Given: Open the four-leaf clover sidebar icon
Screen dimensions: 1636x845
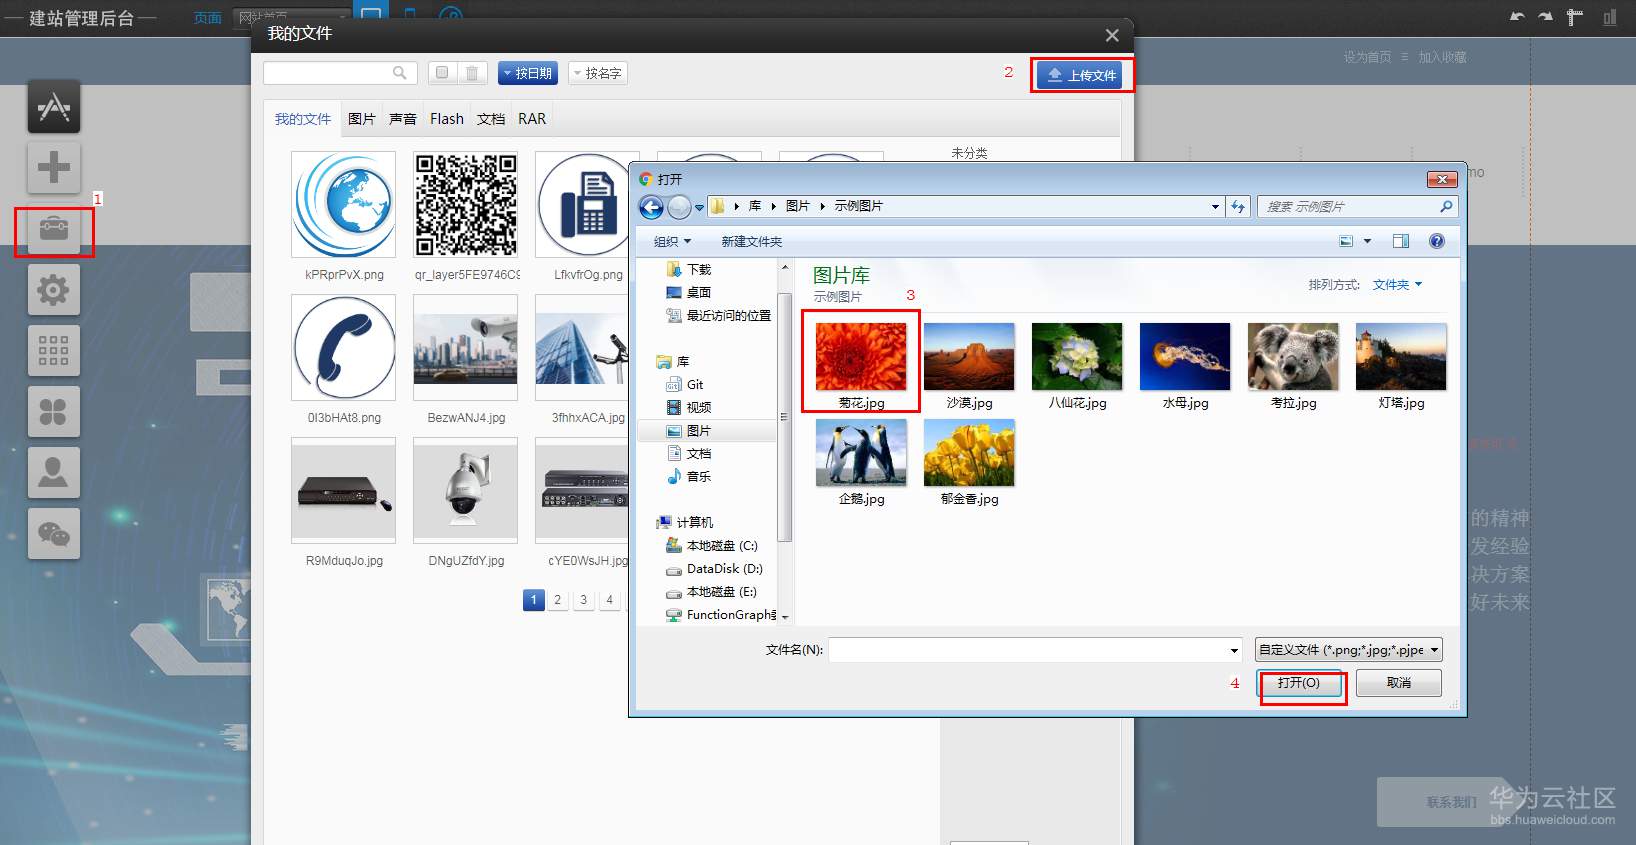Looking at the screenshot, I should 54,412.
